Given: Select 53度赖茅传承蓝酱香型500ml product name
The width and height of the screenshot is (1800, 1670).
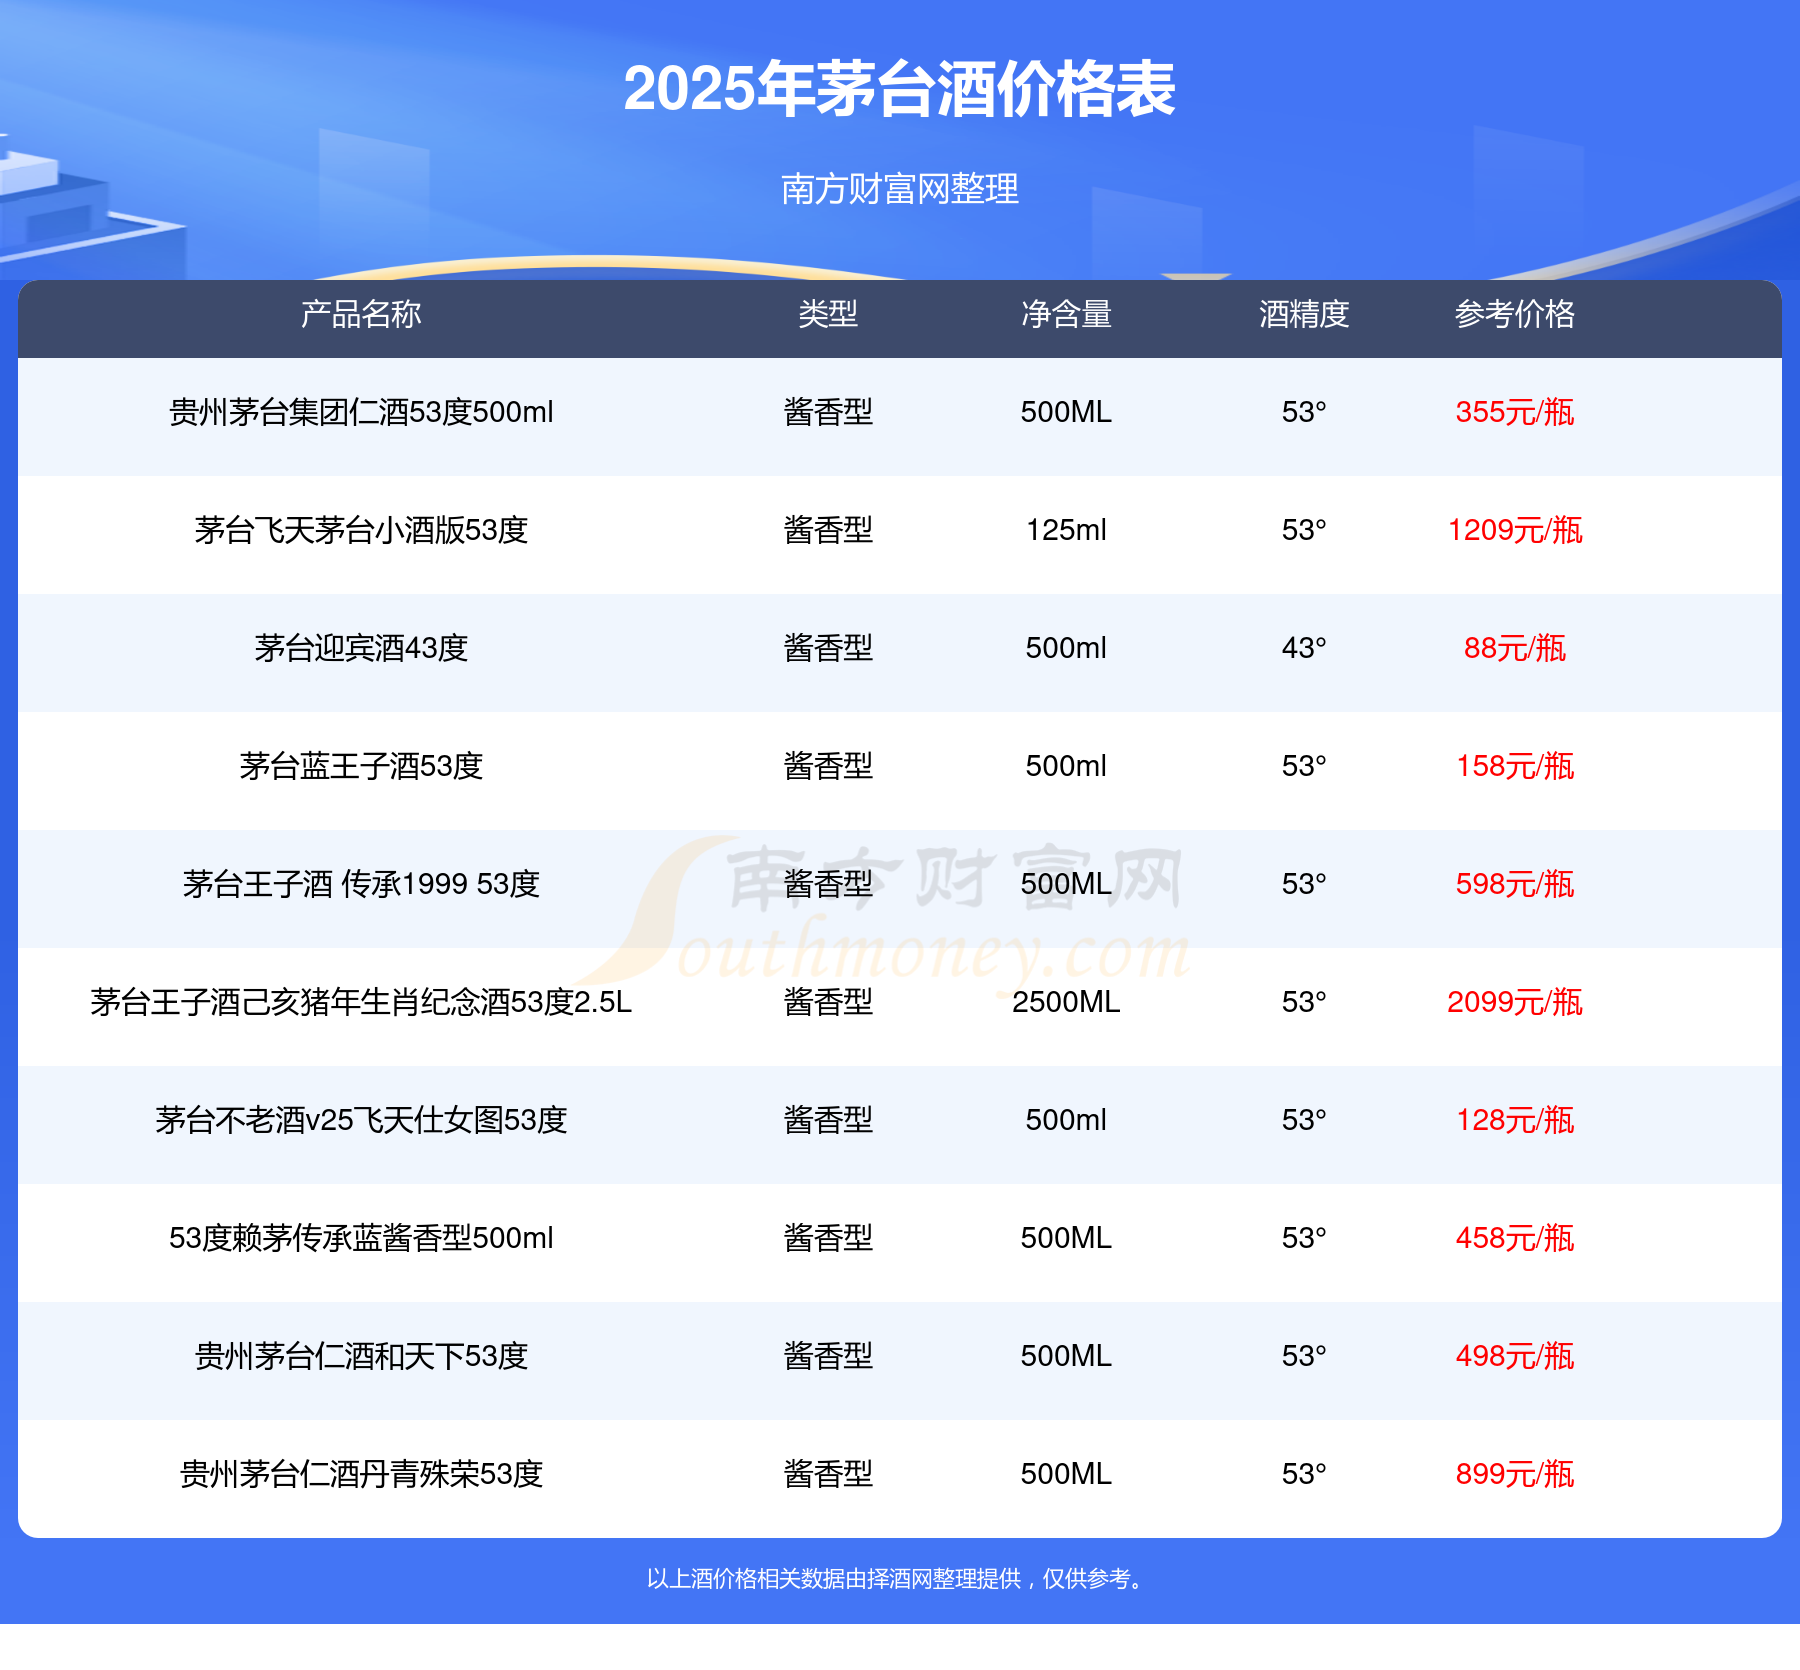Looking at the screenshot, I should coord(361,1238).
